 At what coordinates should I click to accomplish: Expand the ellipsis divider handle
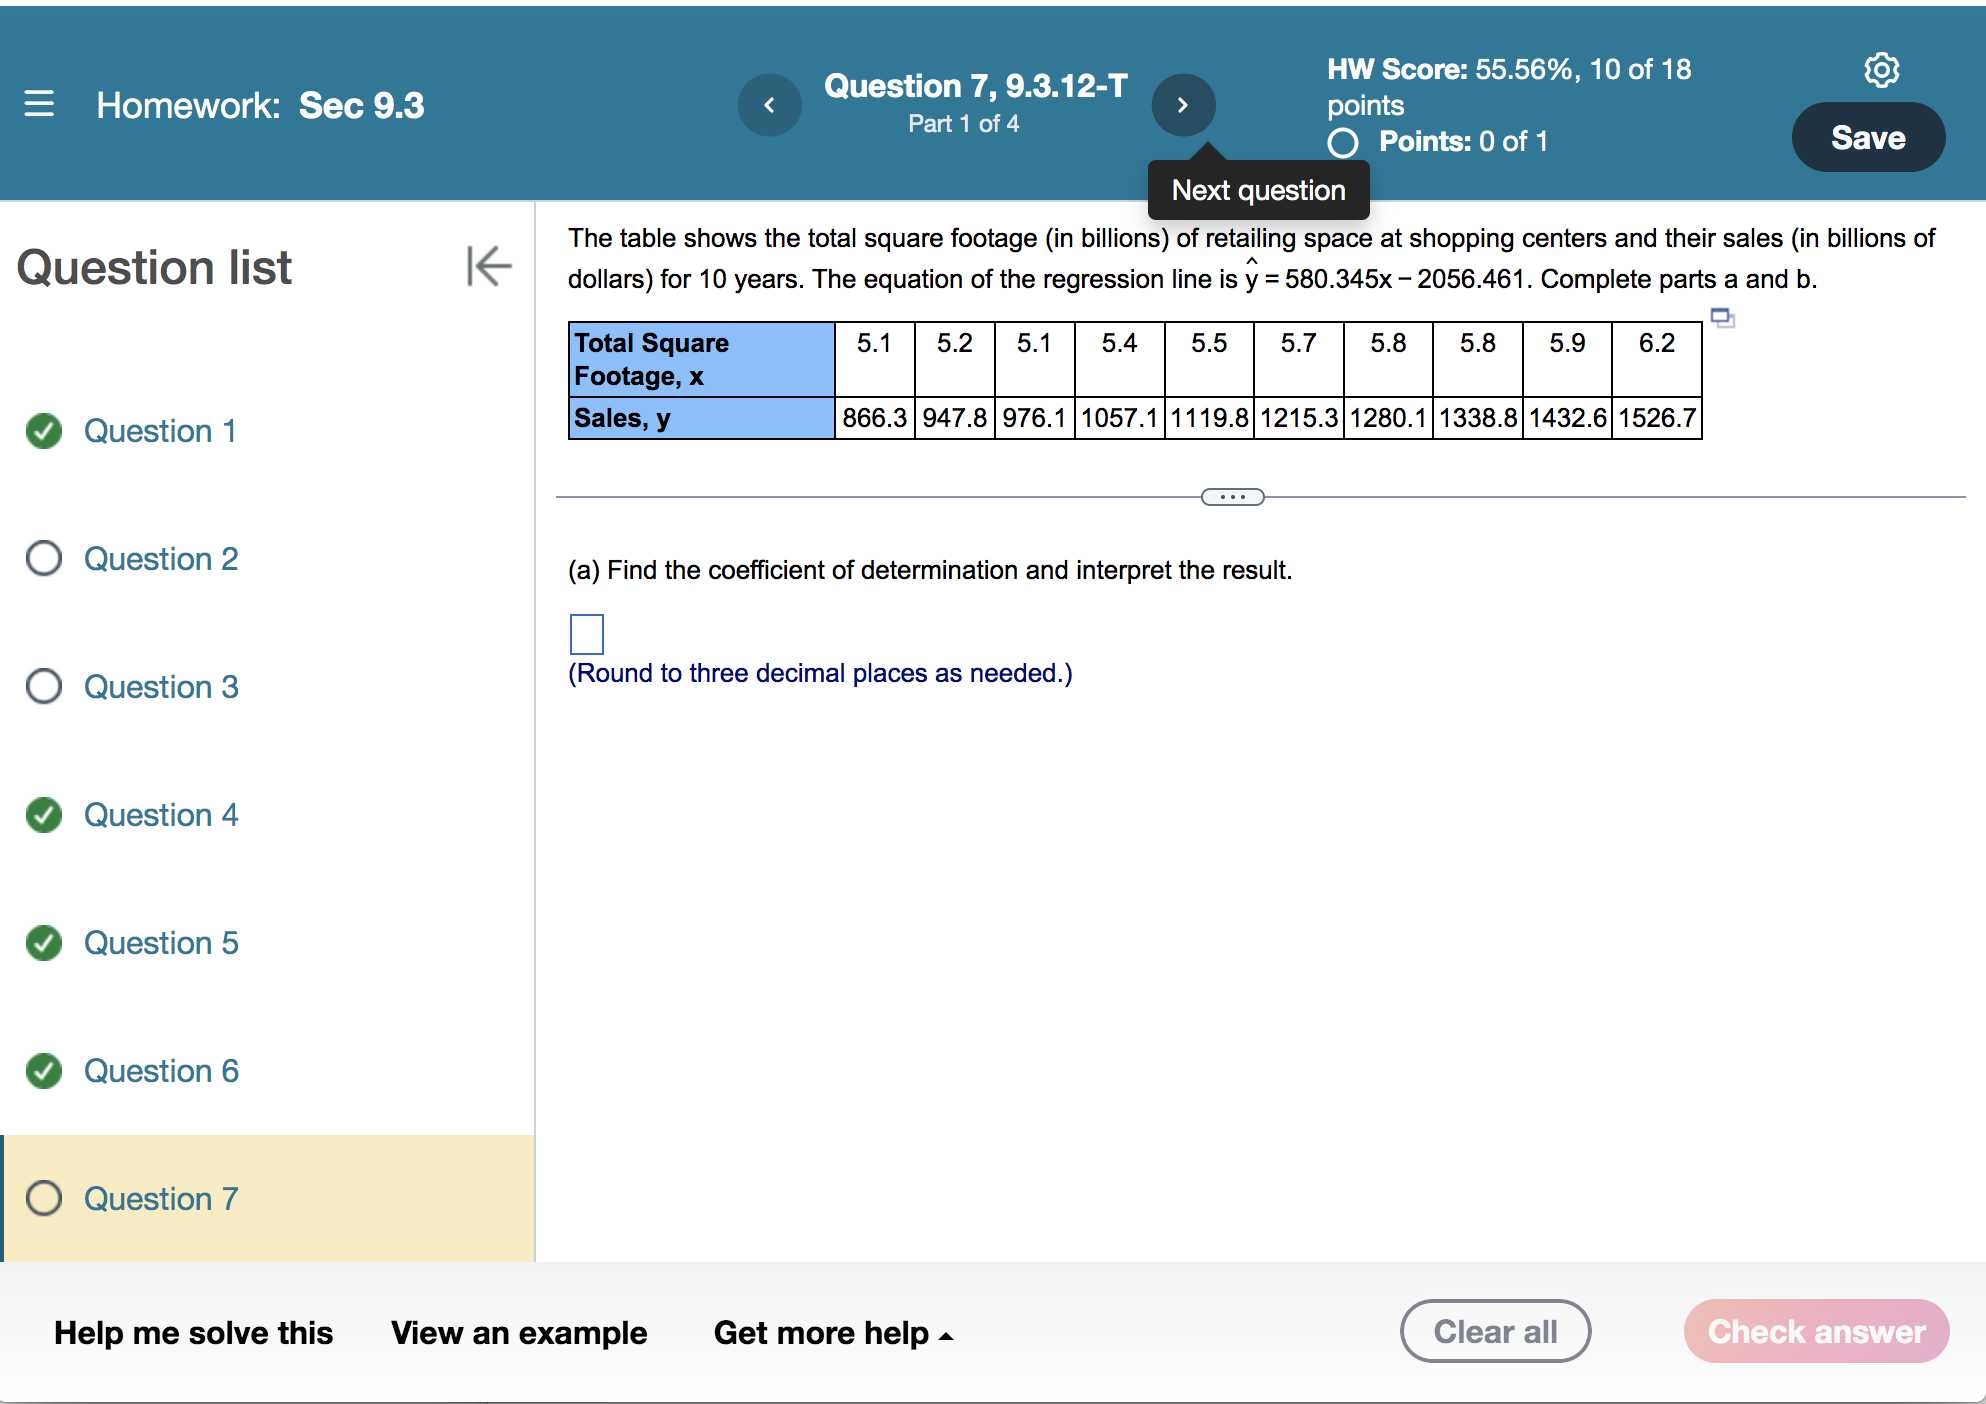1232,497
